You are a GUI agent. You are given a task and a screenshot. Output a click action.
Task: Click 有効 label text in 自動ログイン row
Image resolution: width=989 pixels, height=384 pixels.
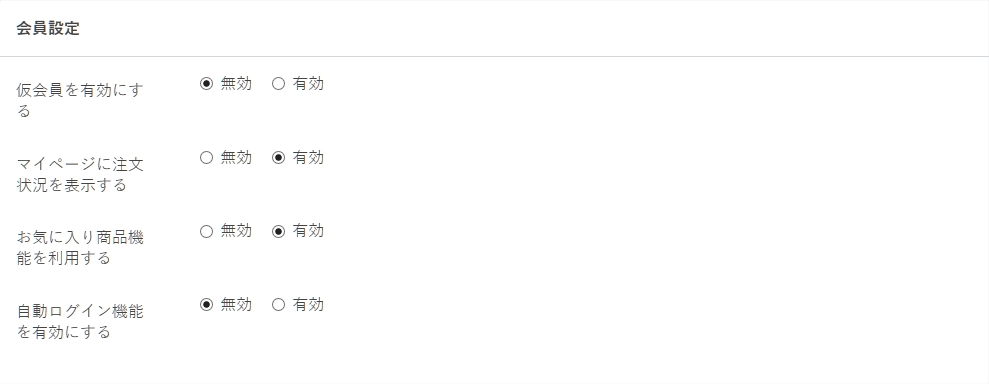[308, 305]
